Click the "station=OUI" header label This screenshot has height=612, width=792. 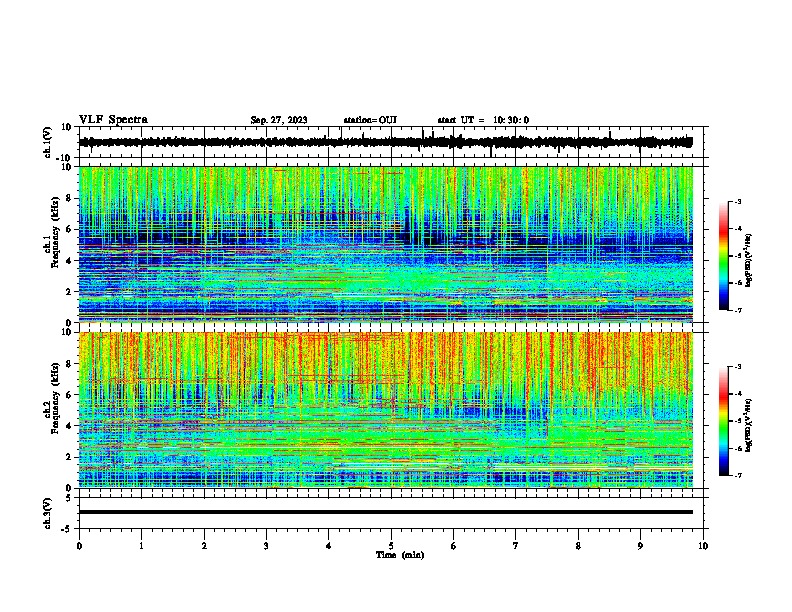(x=370, y=120)
